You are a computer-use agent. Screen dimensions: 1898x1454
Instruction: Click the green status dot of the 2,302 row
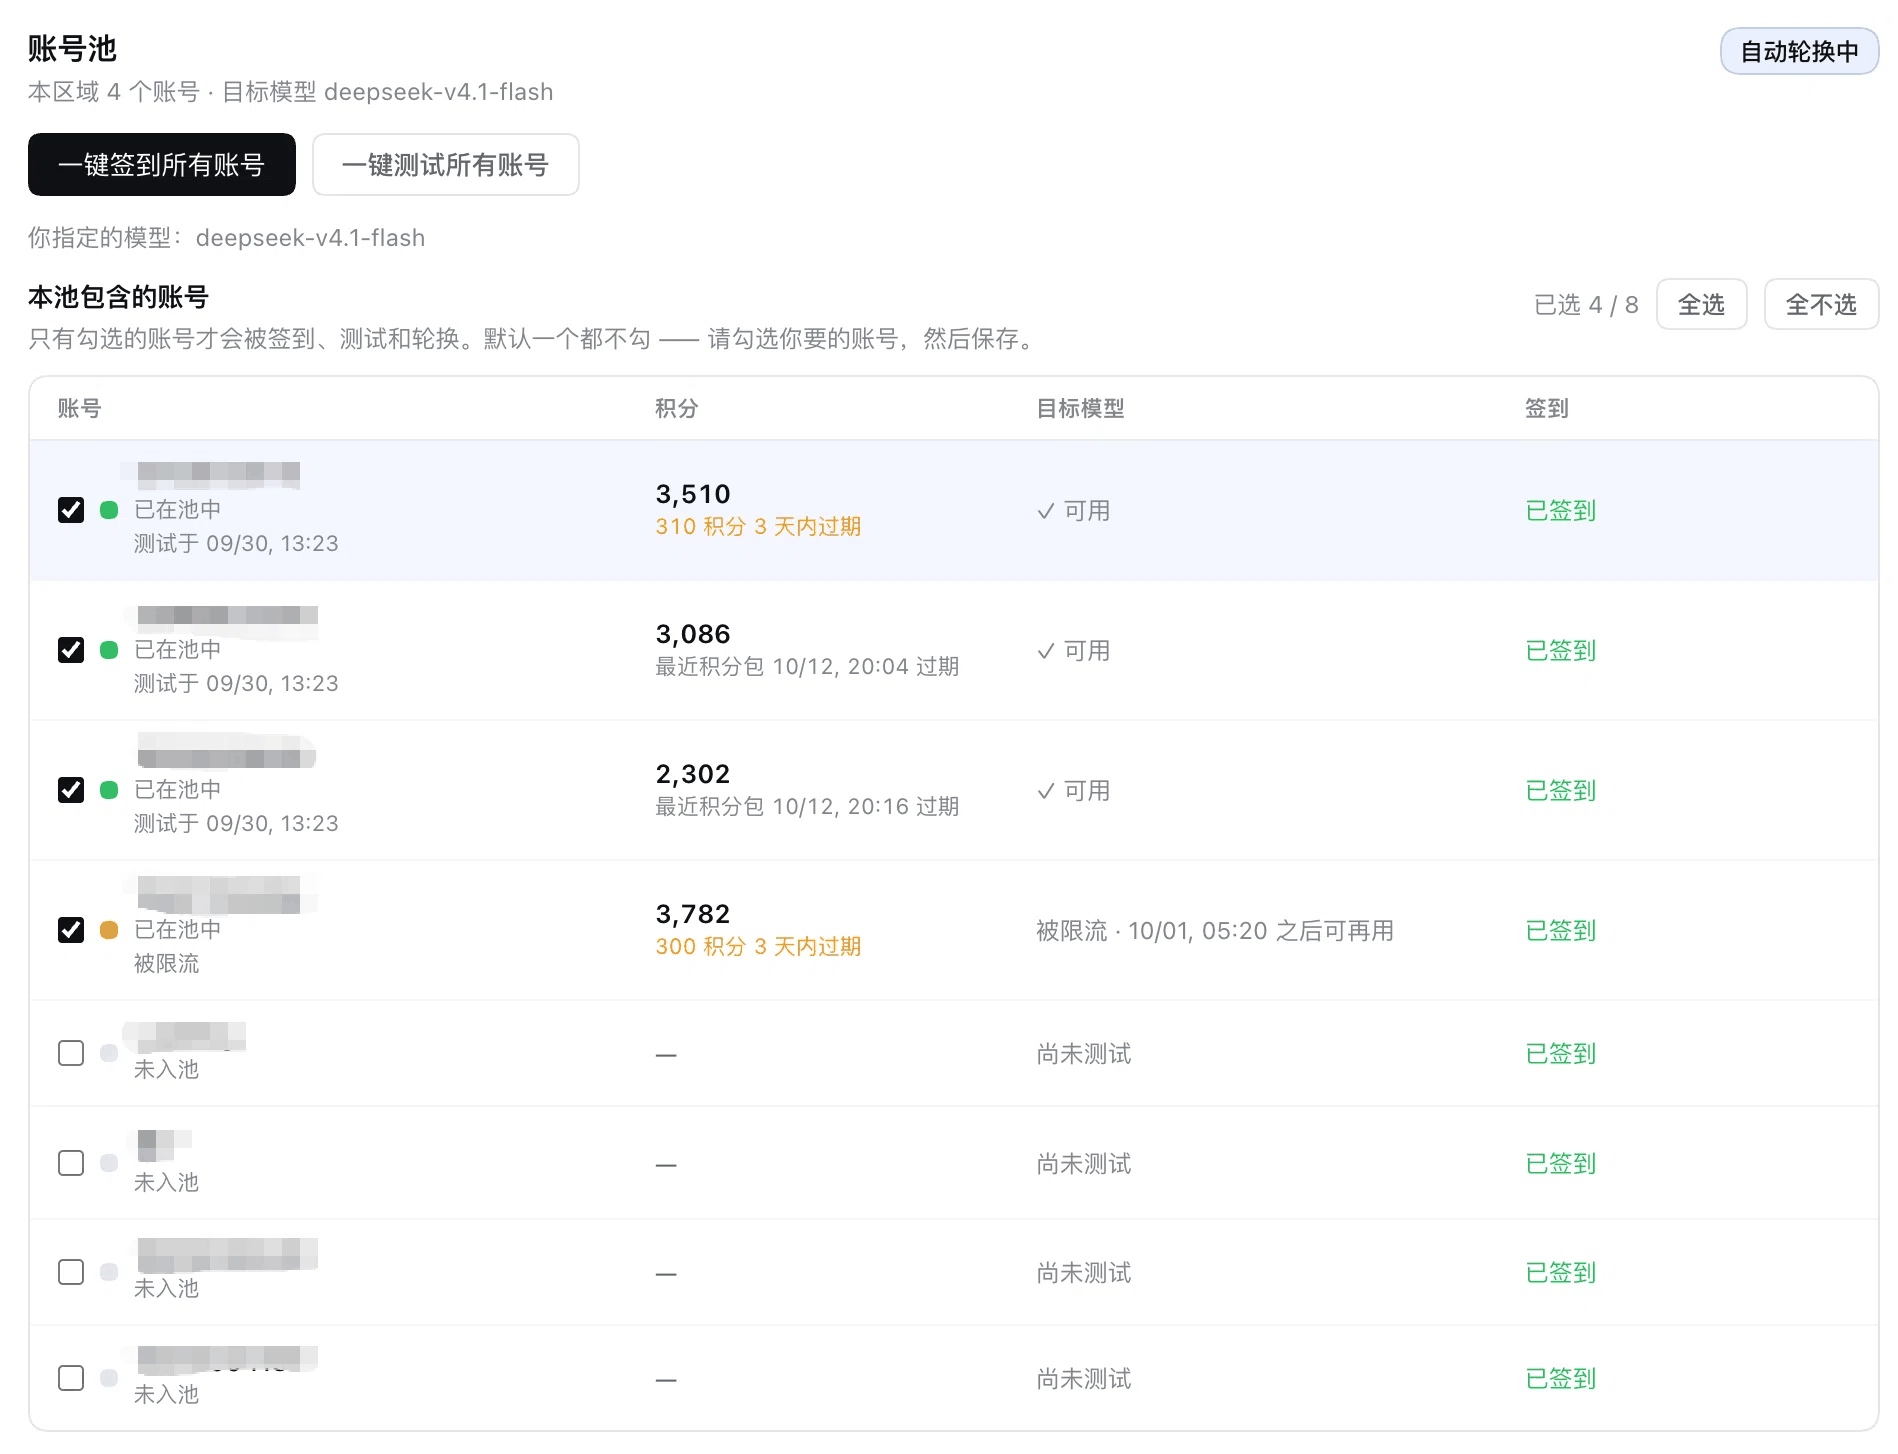click(109, 790)
